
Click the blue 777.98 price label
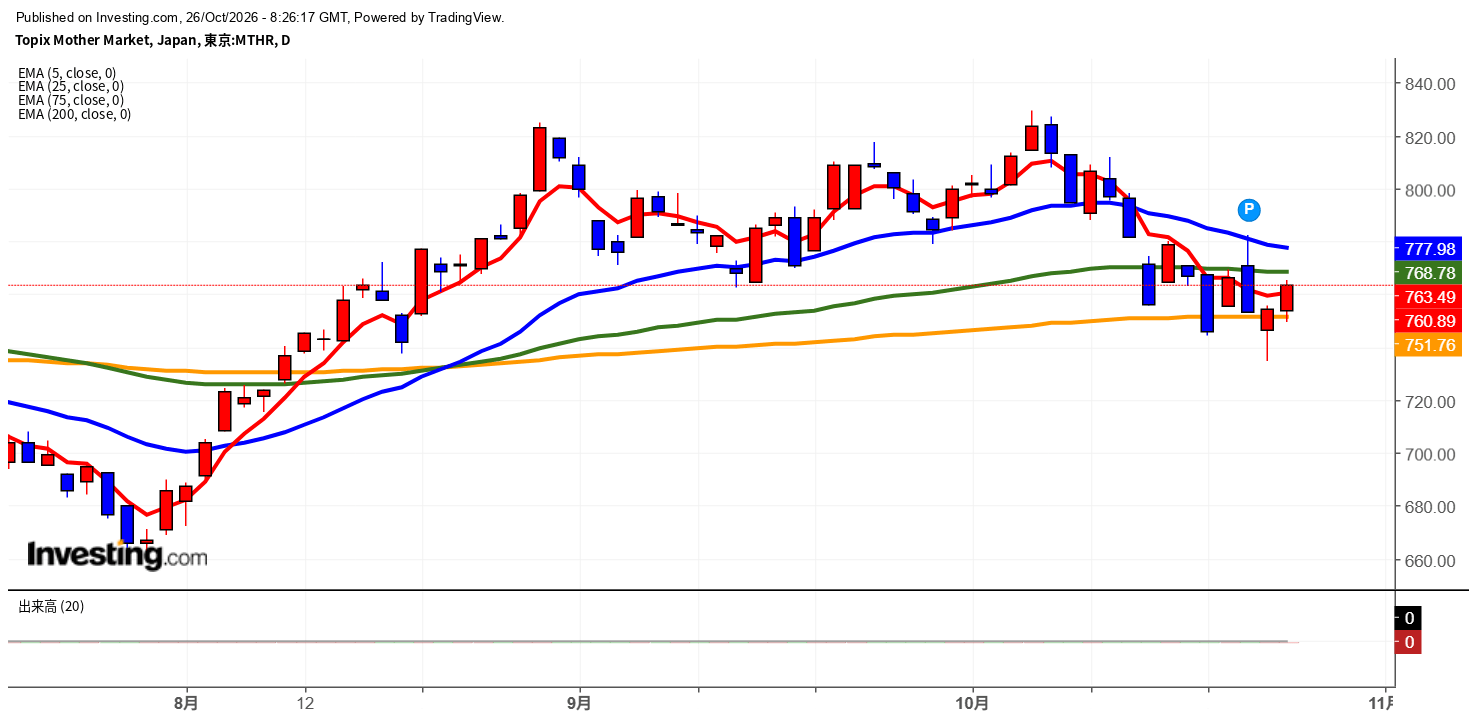pos(1429,249)
